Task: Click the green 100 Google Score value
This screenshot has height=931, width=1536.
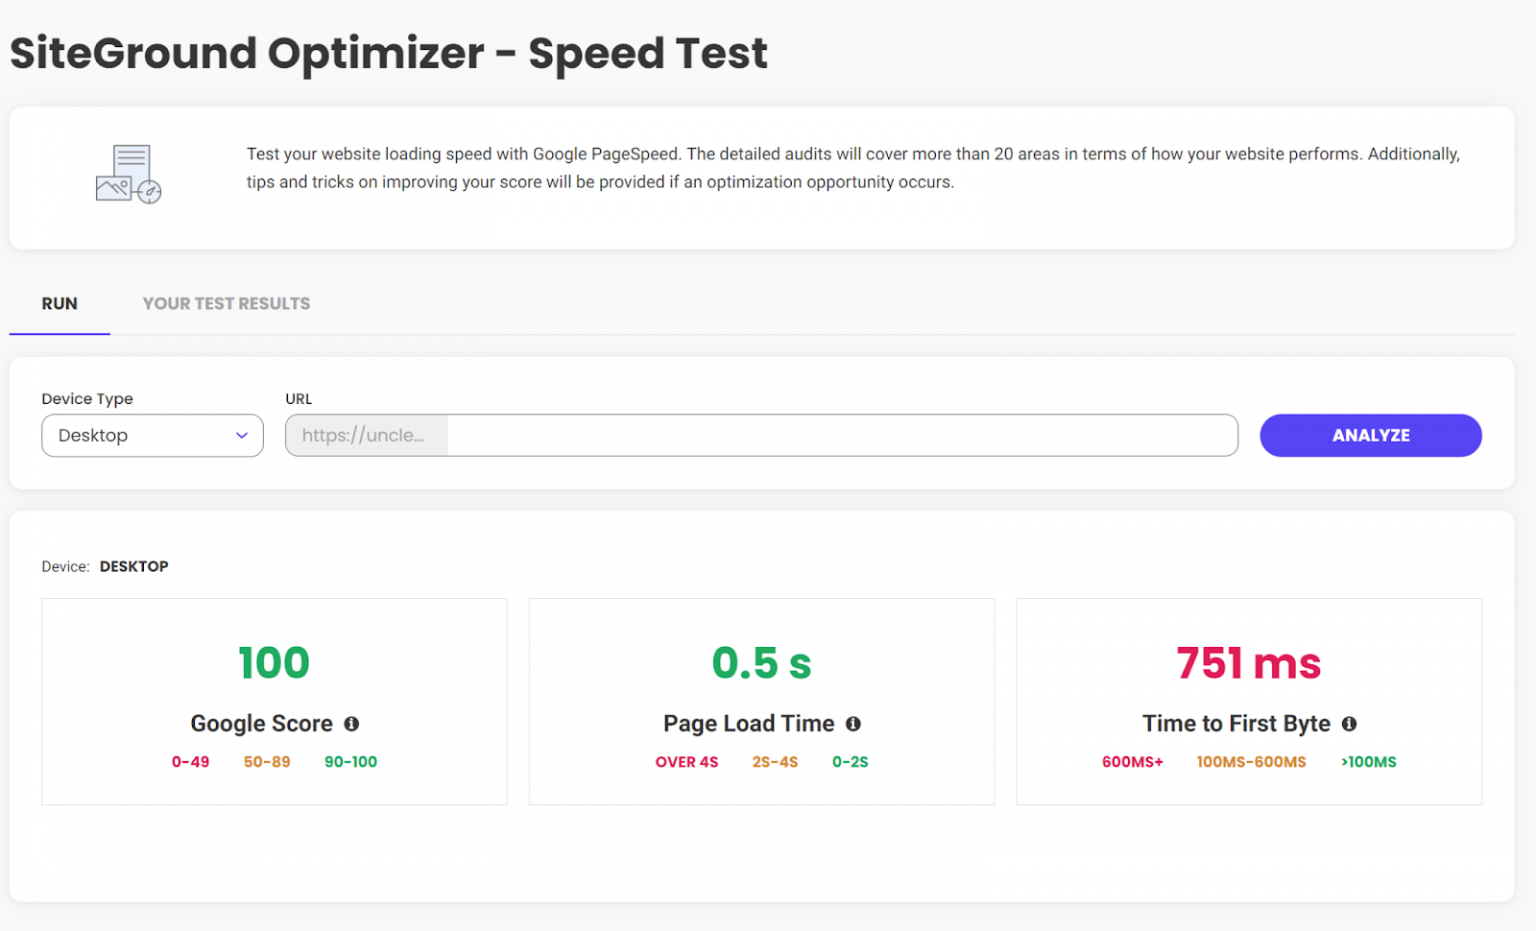Action: (274, 662)
